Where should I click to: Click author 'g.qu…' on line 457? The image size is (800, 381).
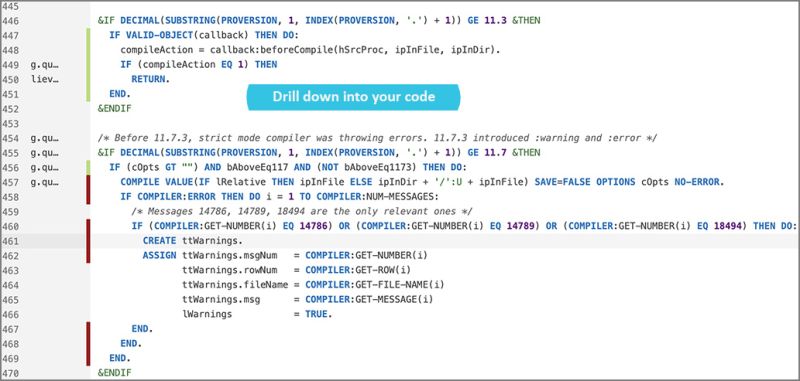click(x=45, y=183)
